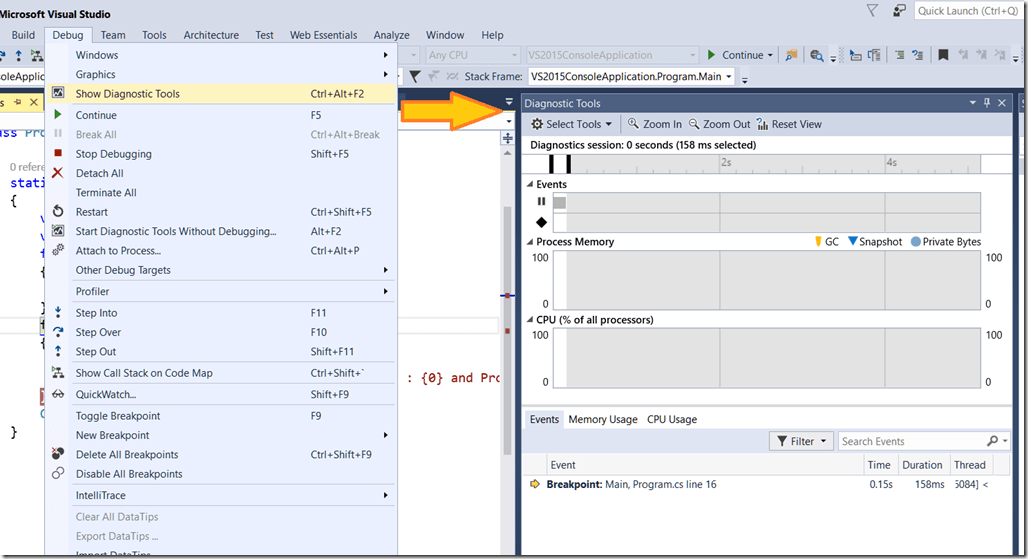Click the Notifications flag icon in title bar

point(871,11)
